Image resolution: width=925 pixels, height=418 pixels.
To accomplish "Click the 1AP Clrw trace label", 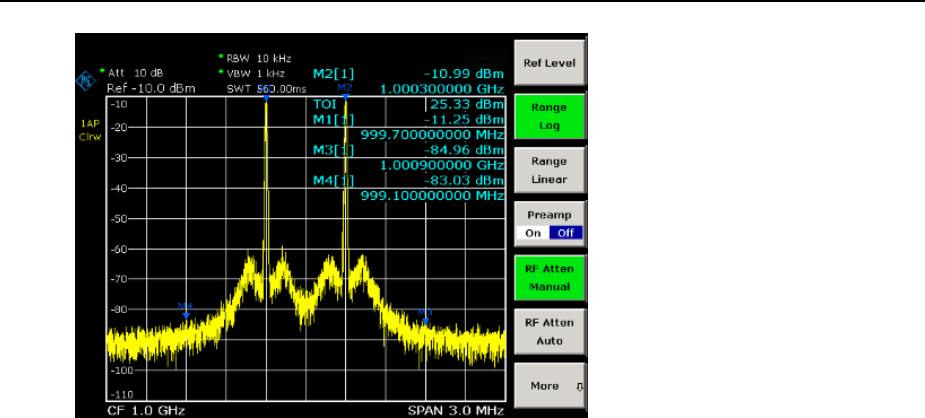I will click(91, 130).
